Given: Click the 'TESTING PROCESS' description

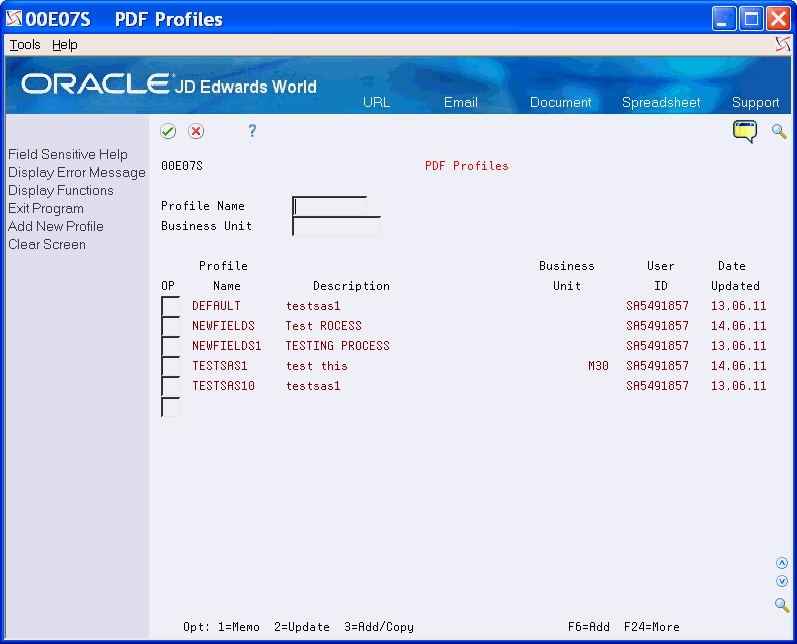Looking at the screenshot, I should (338, 346).
